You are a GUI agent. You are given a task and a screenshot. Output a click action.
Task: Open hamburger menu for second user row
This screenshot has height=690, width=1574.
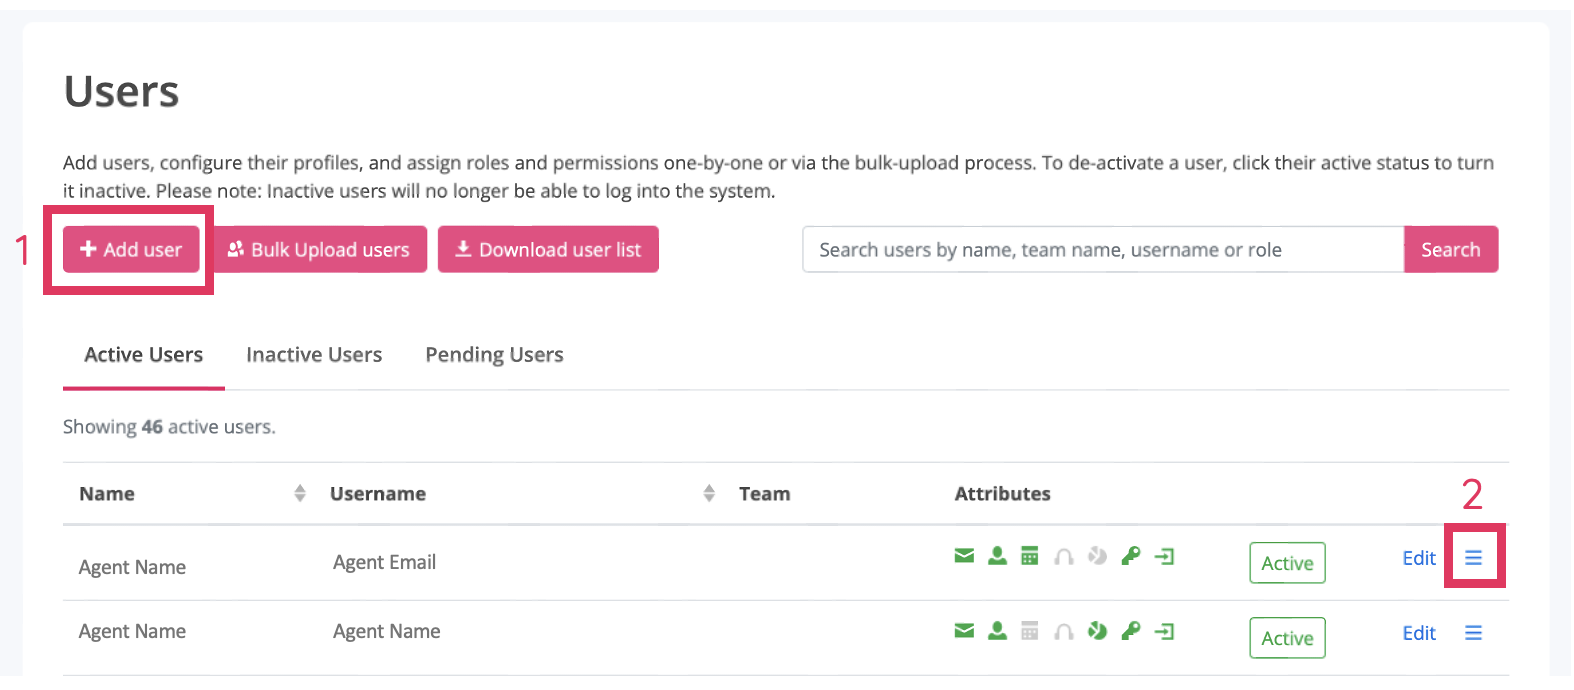[x=1473, y=633]
